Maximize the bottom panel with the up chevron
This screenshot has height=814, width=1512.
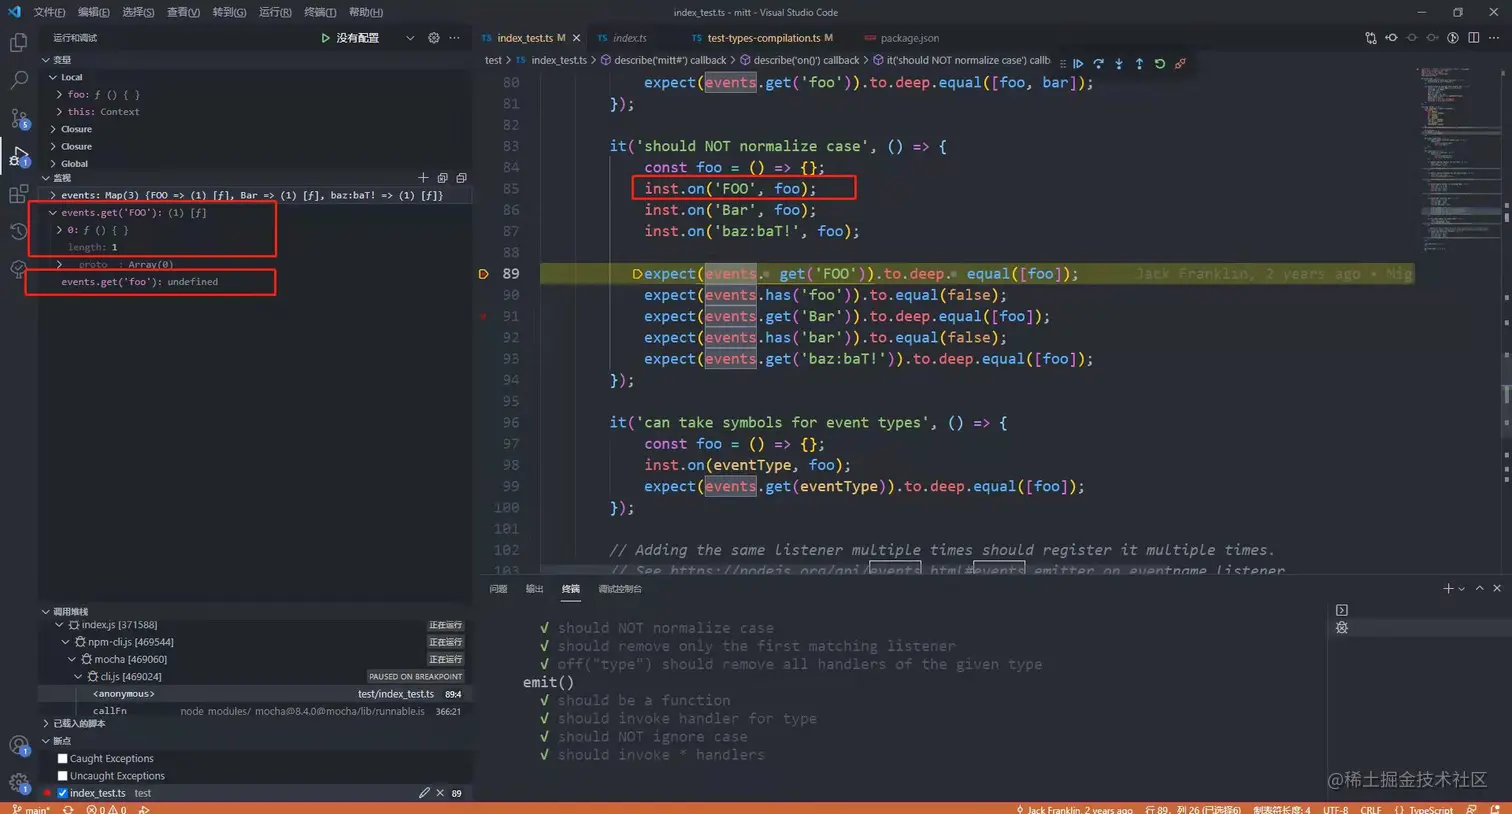click(x=1480, y=589)
